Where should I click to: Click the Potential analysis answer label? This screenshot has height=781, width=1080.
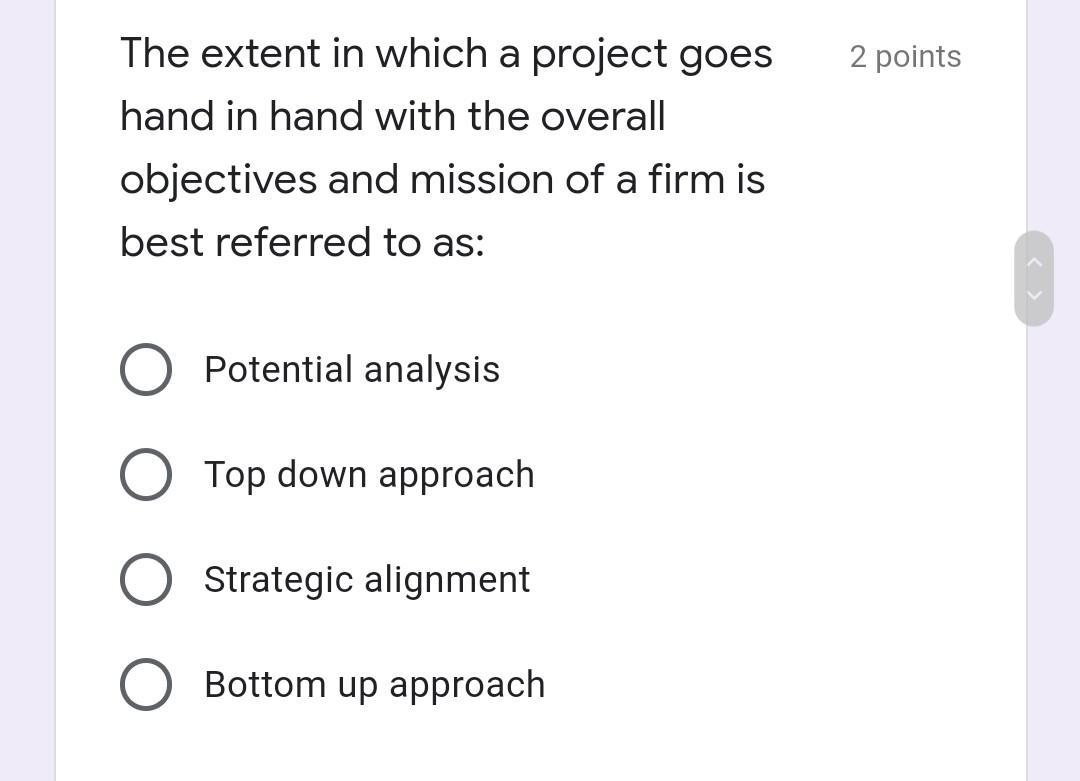pyautogui.click(x=352, y=369)
